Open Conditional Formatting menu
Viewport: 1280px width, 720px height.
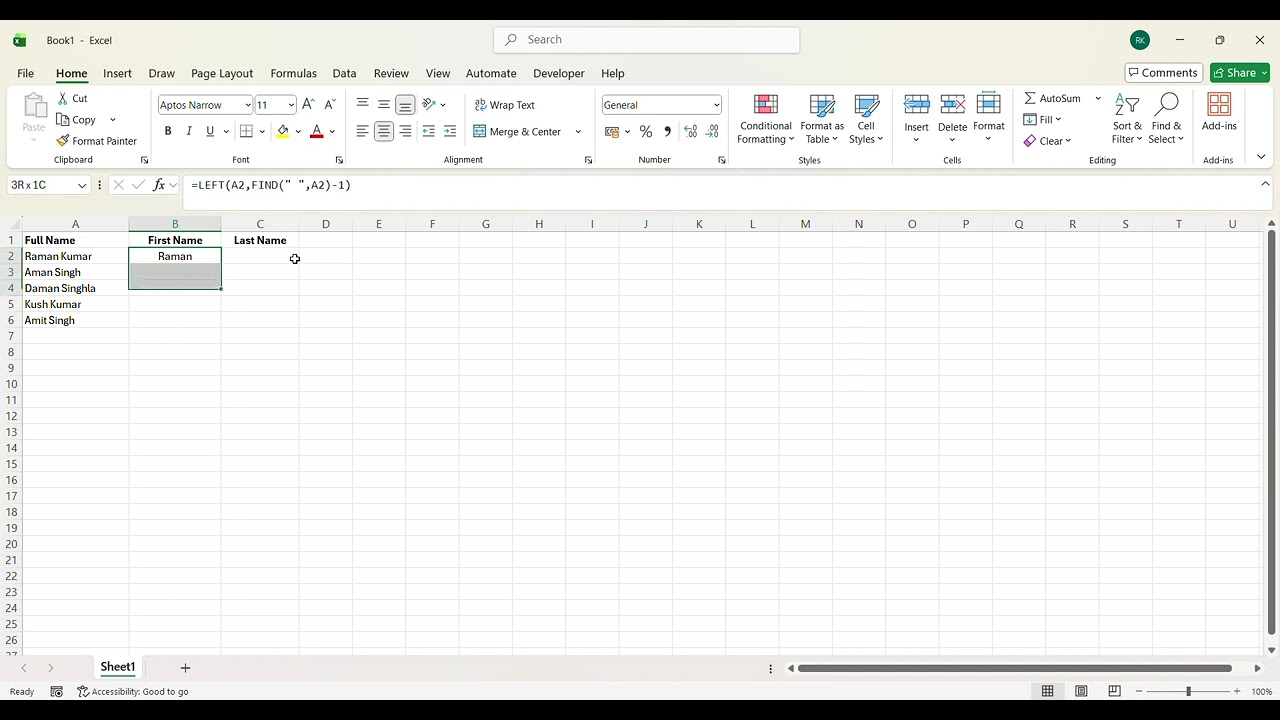[x=766, y=119]
